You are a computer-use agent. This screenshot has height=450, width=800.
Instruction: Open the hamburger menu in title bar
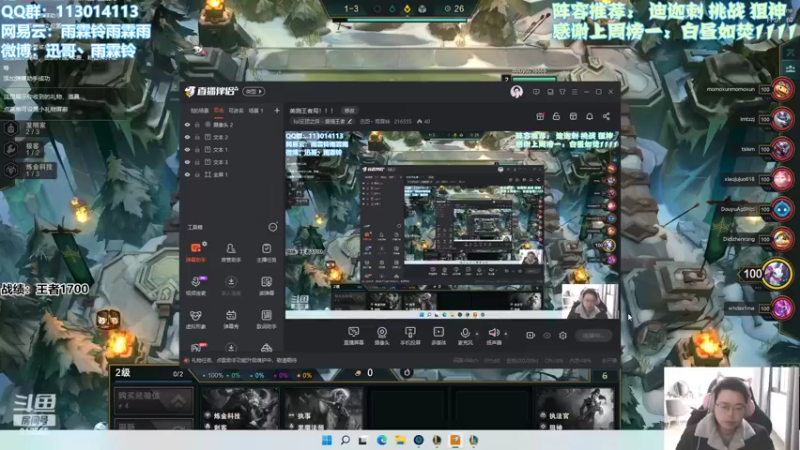coord(574,92)
